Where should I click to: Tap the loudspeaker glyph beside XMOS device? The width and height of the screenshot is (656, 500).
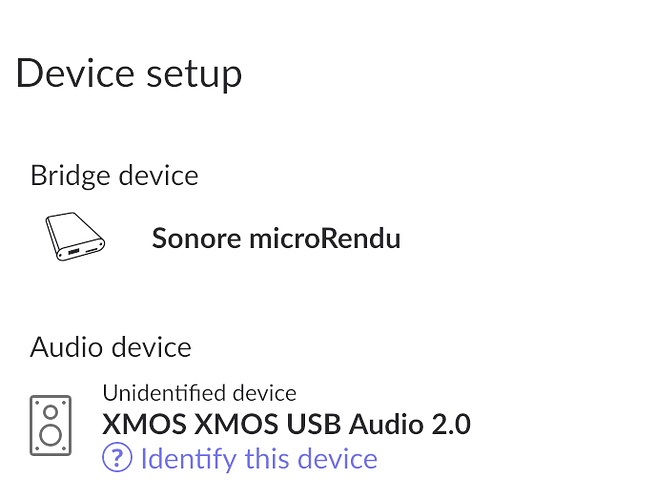[x=51, y=426]
